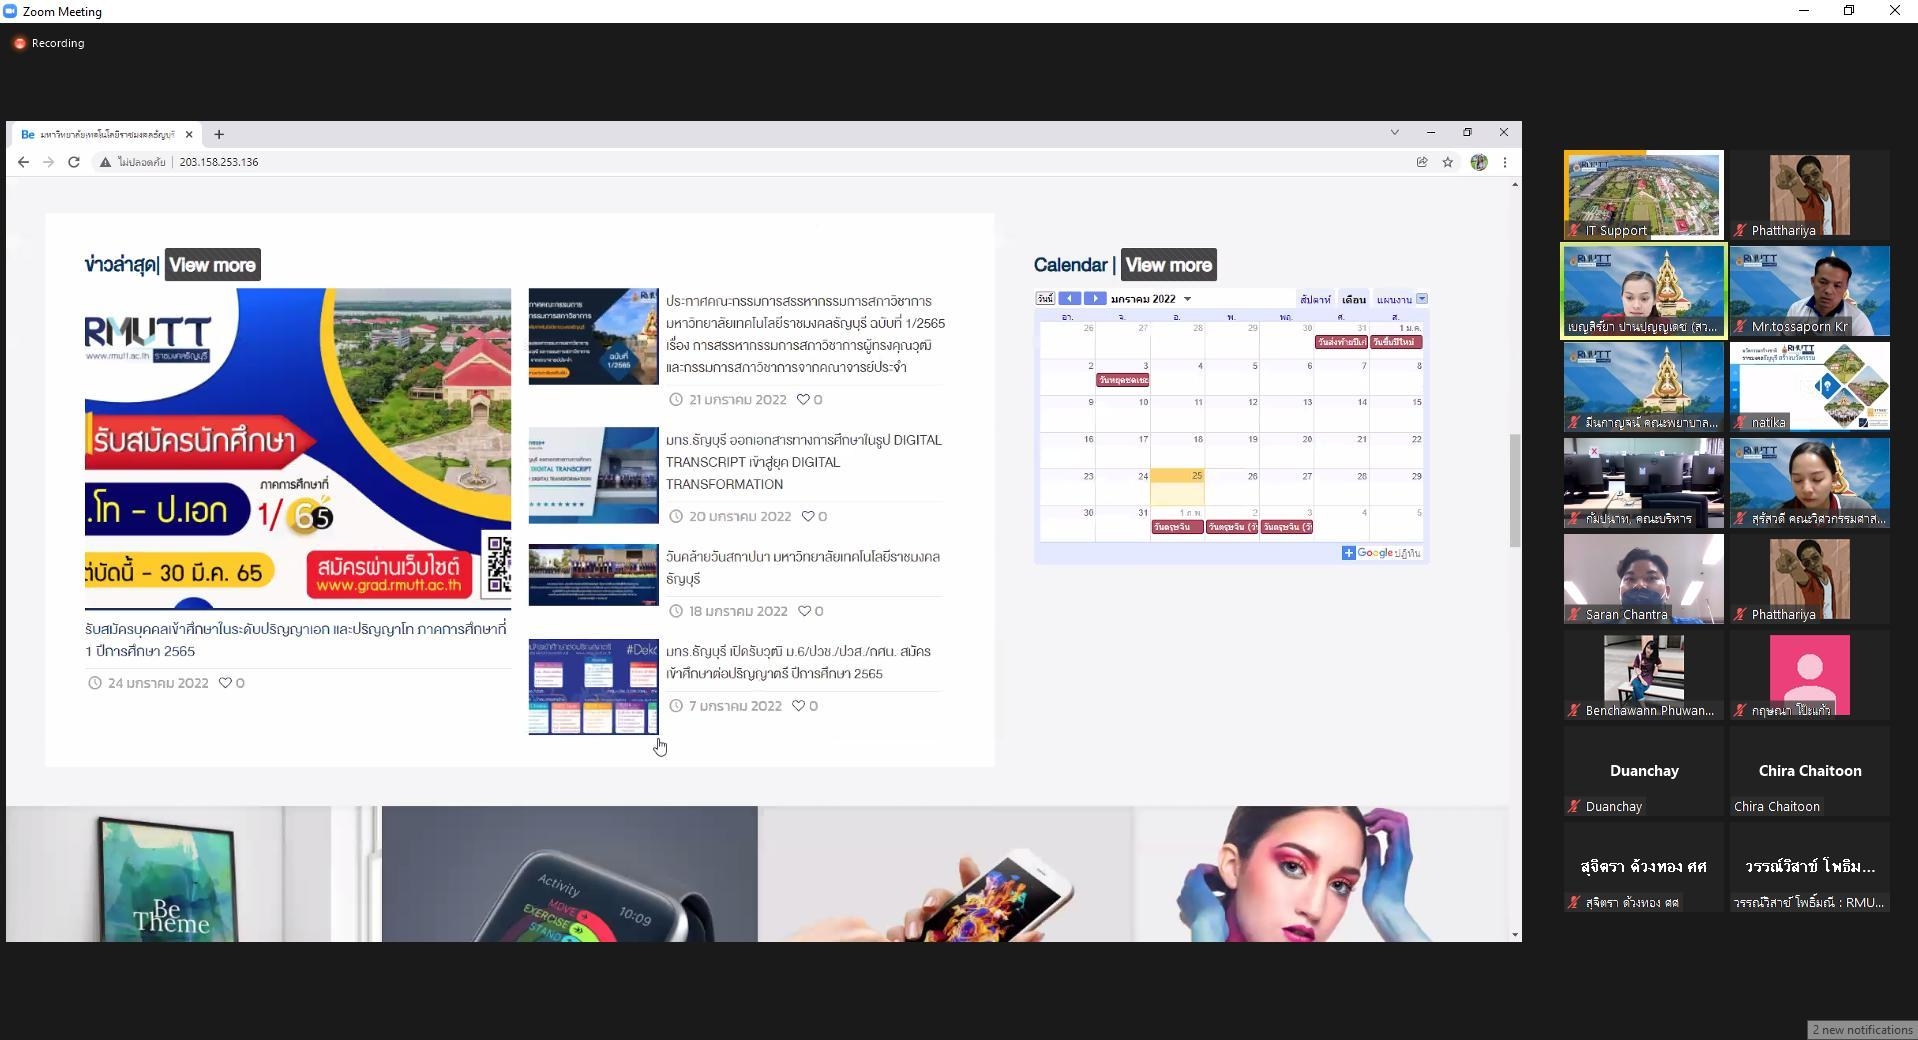Select the Chira Chaitoon participant tile
The width and height of the screenshot is (1918, 1040).
[1810, 771]
